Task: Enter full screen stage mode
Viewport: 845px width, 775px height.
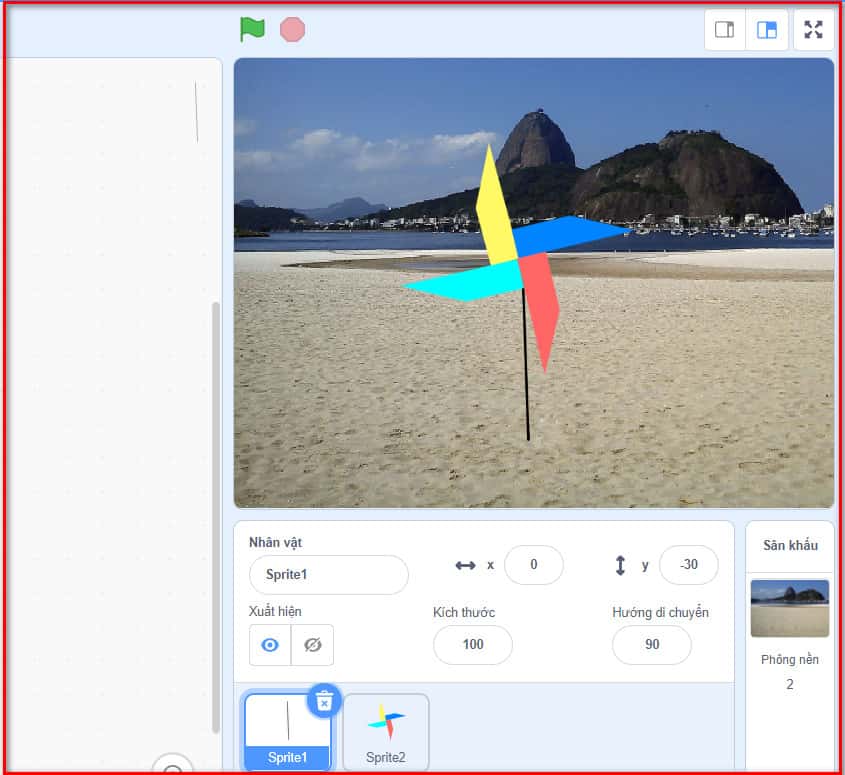Action: pos(813,30)
